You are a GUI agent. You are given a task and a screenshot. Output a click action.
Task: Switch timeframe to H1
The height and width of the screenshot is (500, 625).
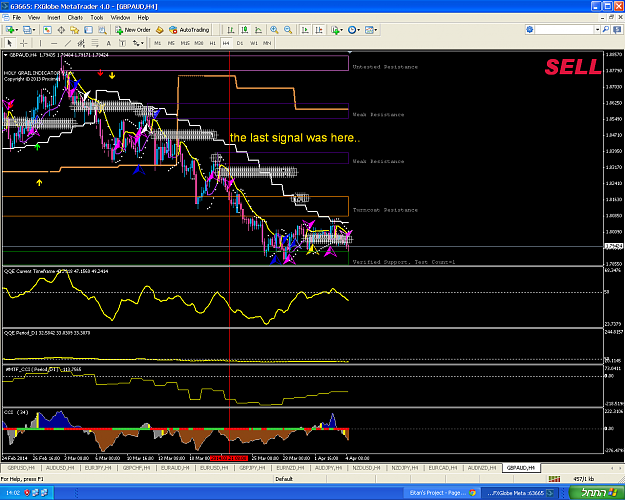coord(212,43)
